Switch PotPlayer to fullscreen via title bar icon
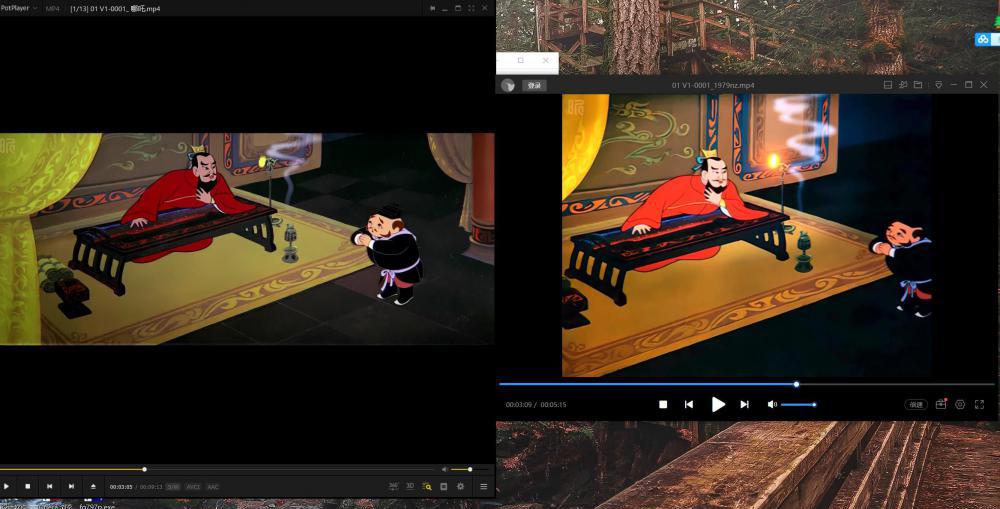This screenshot has width=1000, height=509. tap(471, 8)
